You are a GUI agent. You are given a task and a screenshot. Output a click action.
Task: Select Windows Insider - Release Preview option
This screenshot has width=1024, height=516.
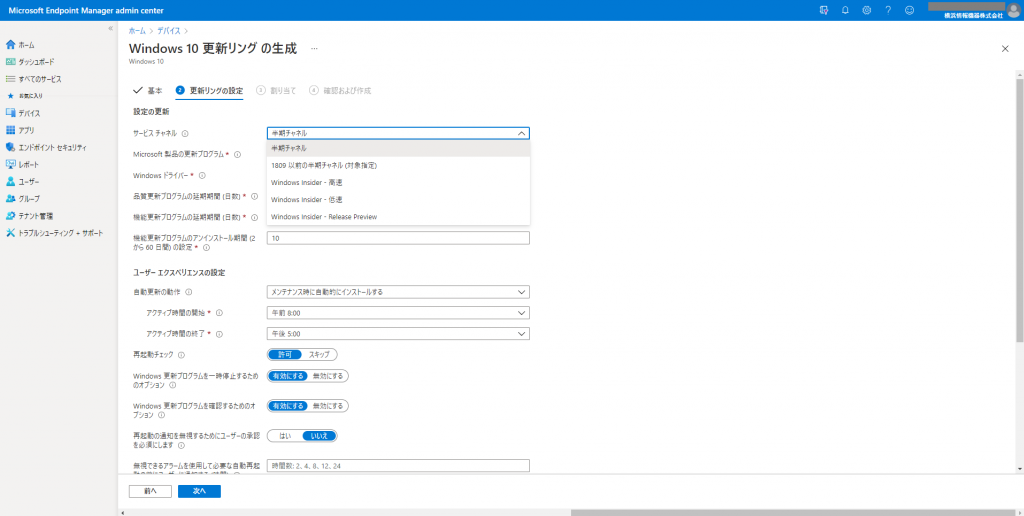coord(398,216)
